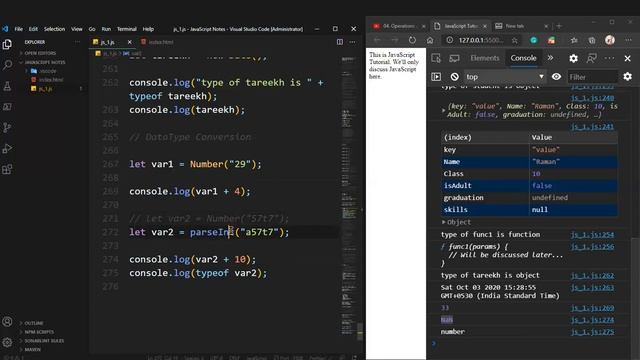This screenshot has width=640, height=360.
Task: Go back in the browser
Action: pos(377,40)
